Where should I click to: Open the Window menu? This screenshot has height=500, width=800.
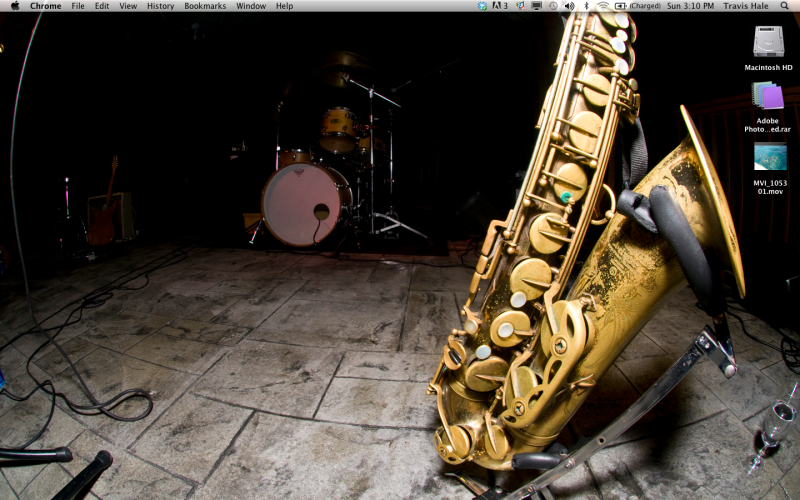point(251,6)
